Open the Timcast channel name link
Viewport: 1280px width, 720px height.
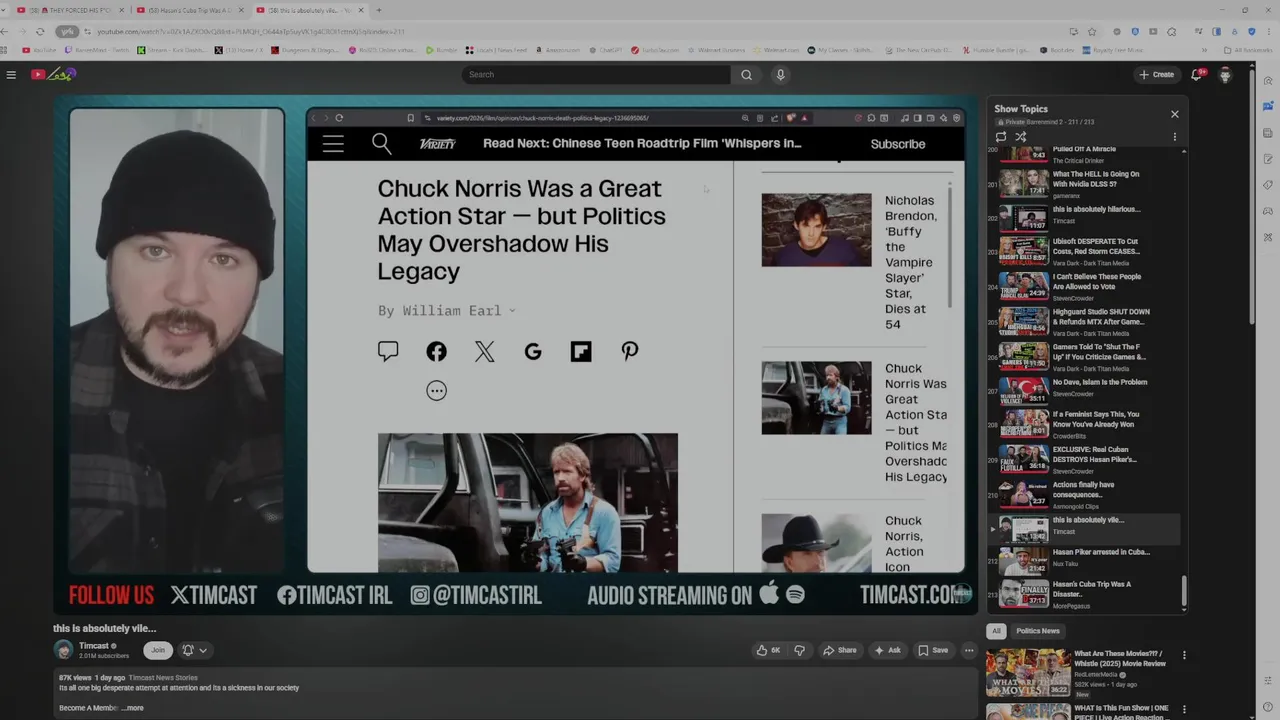(93, 646)
